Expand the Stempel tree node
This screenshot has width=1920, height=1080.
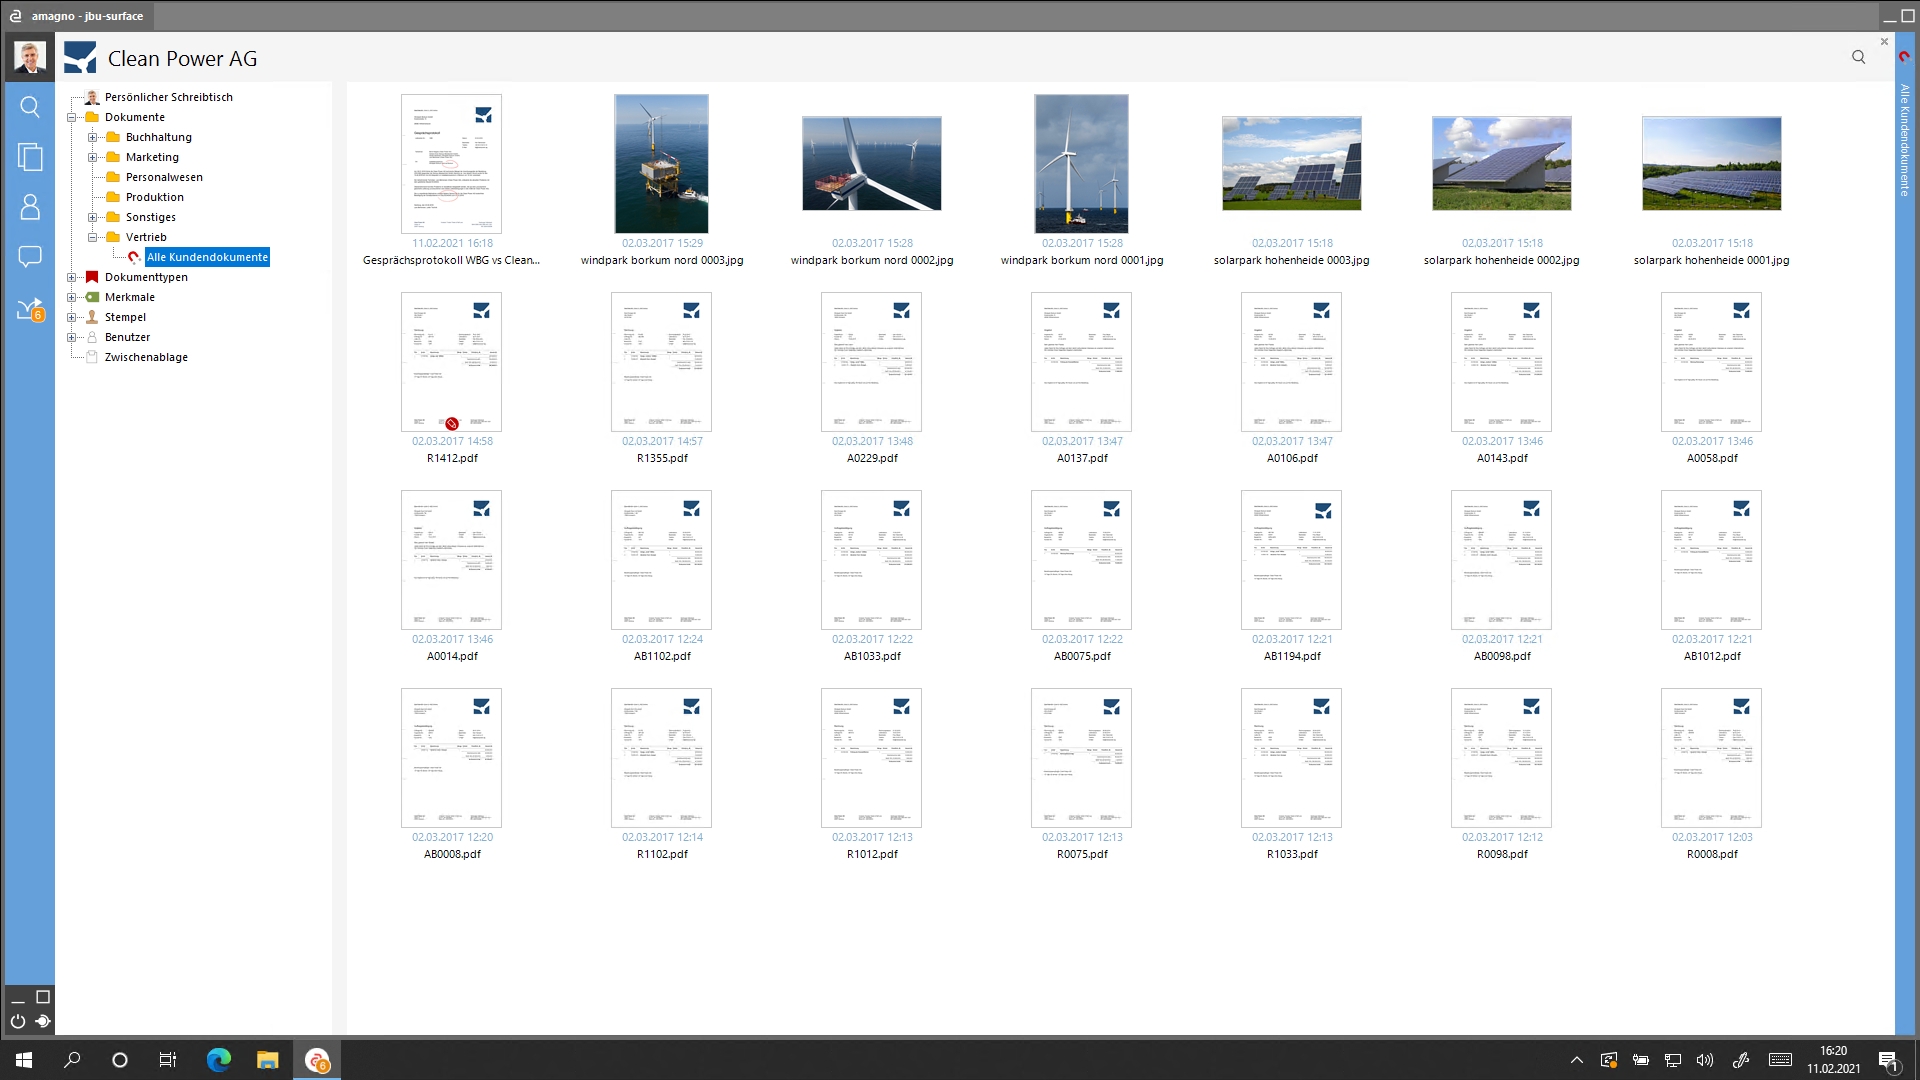71,317
